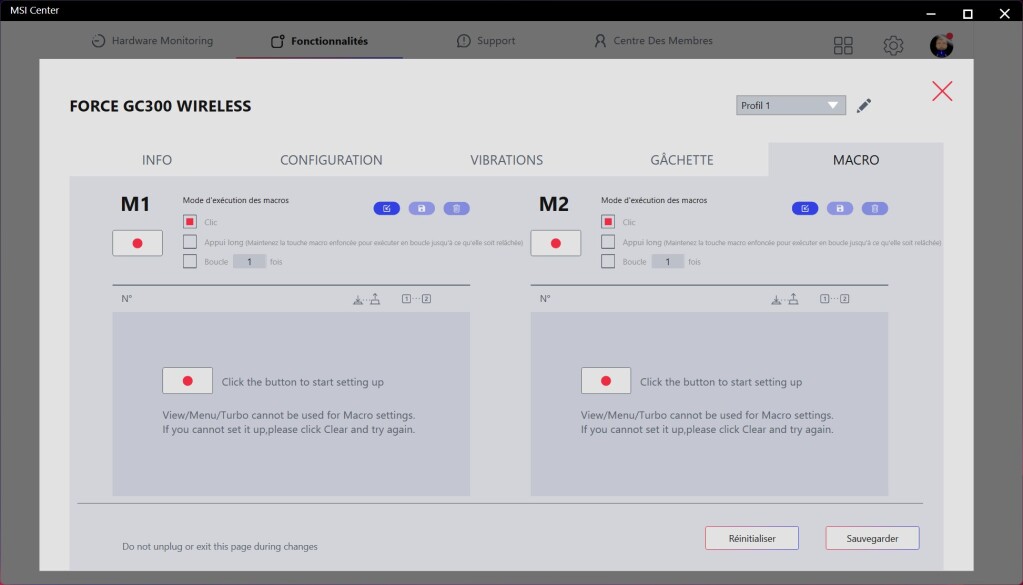This screenshot has width=1023, height=585.
Task: Click the Sauvegarder button
Action: coord(871,538)
